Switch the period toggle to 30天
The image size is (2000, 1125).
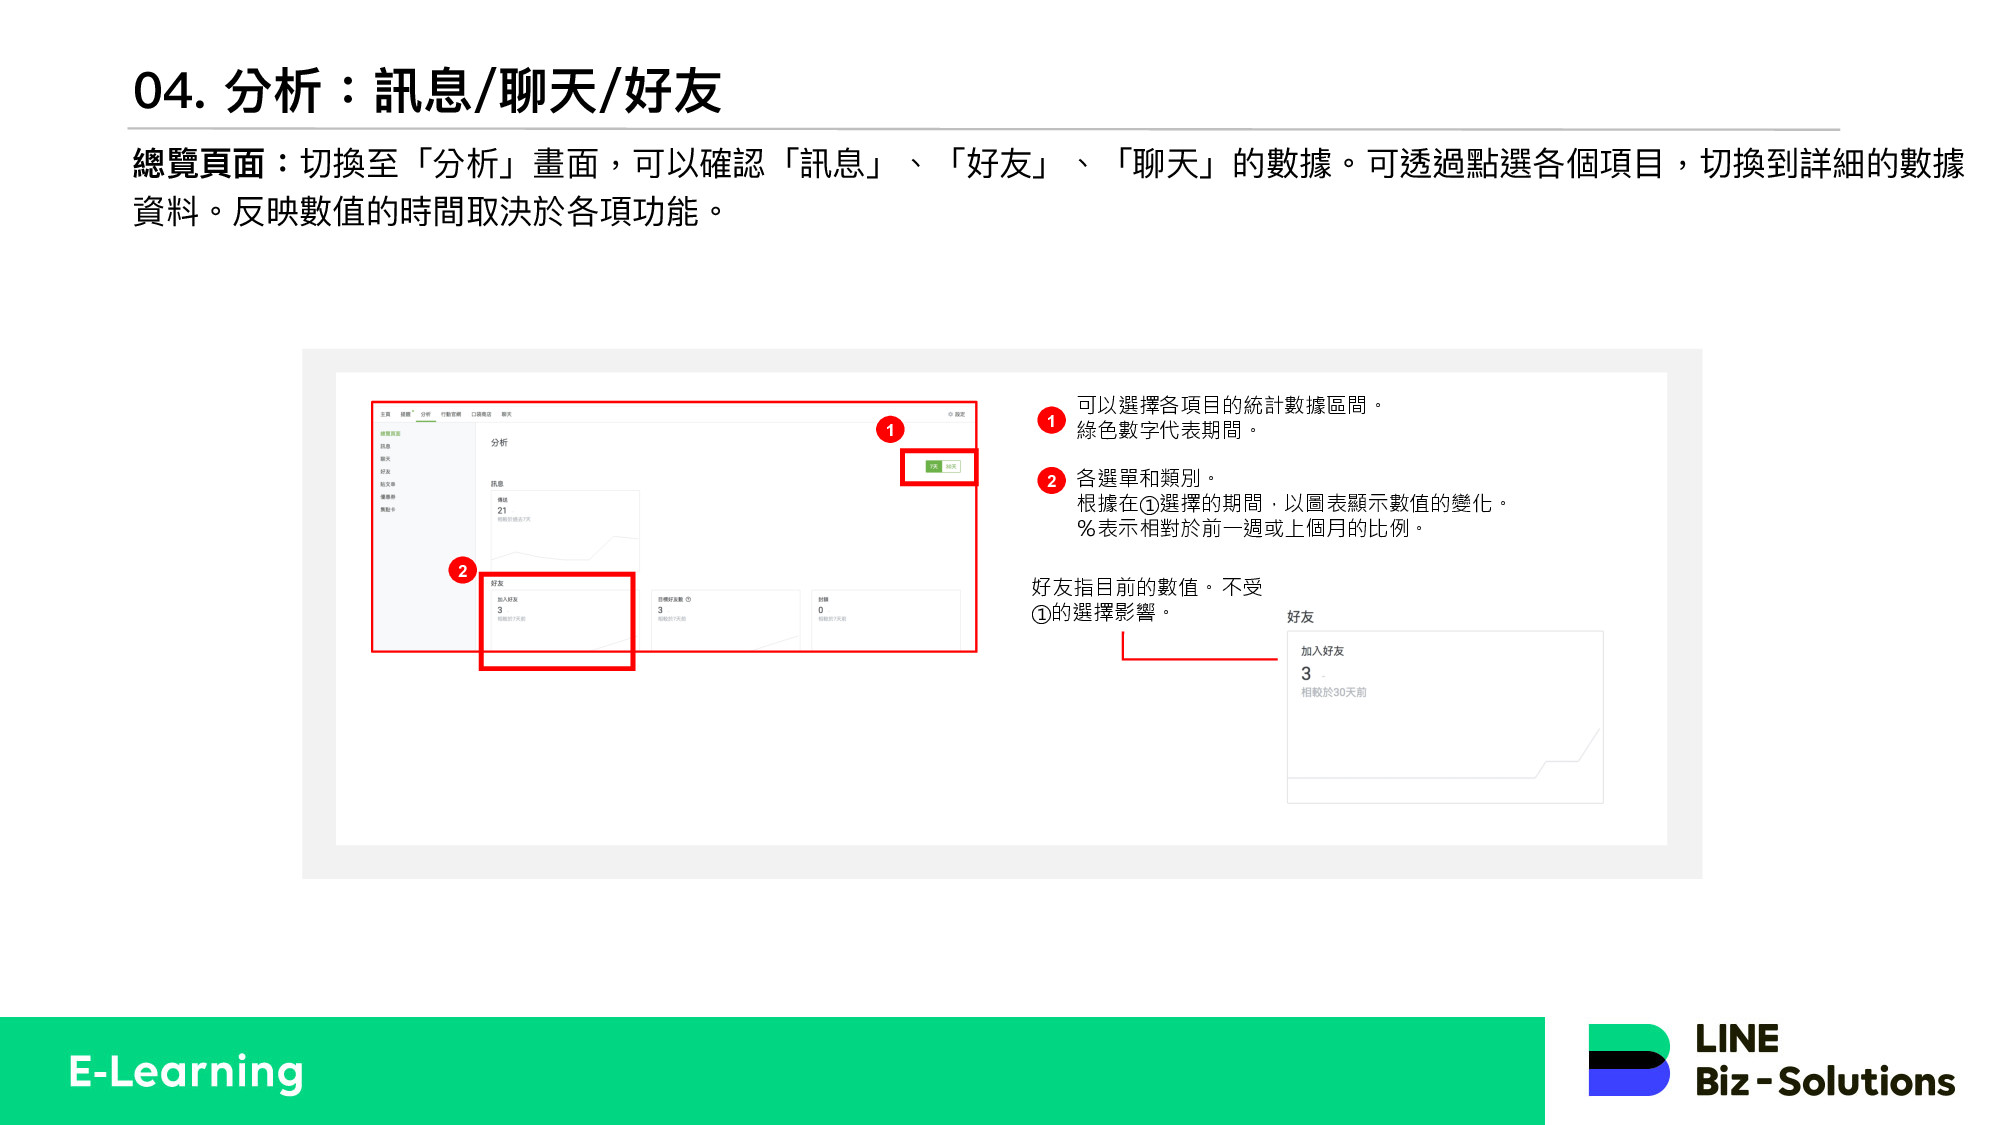point(951,467)
